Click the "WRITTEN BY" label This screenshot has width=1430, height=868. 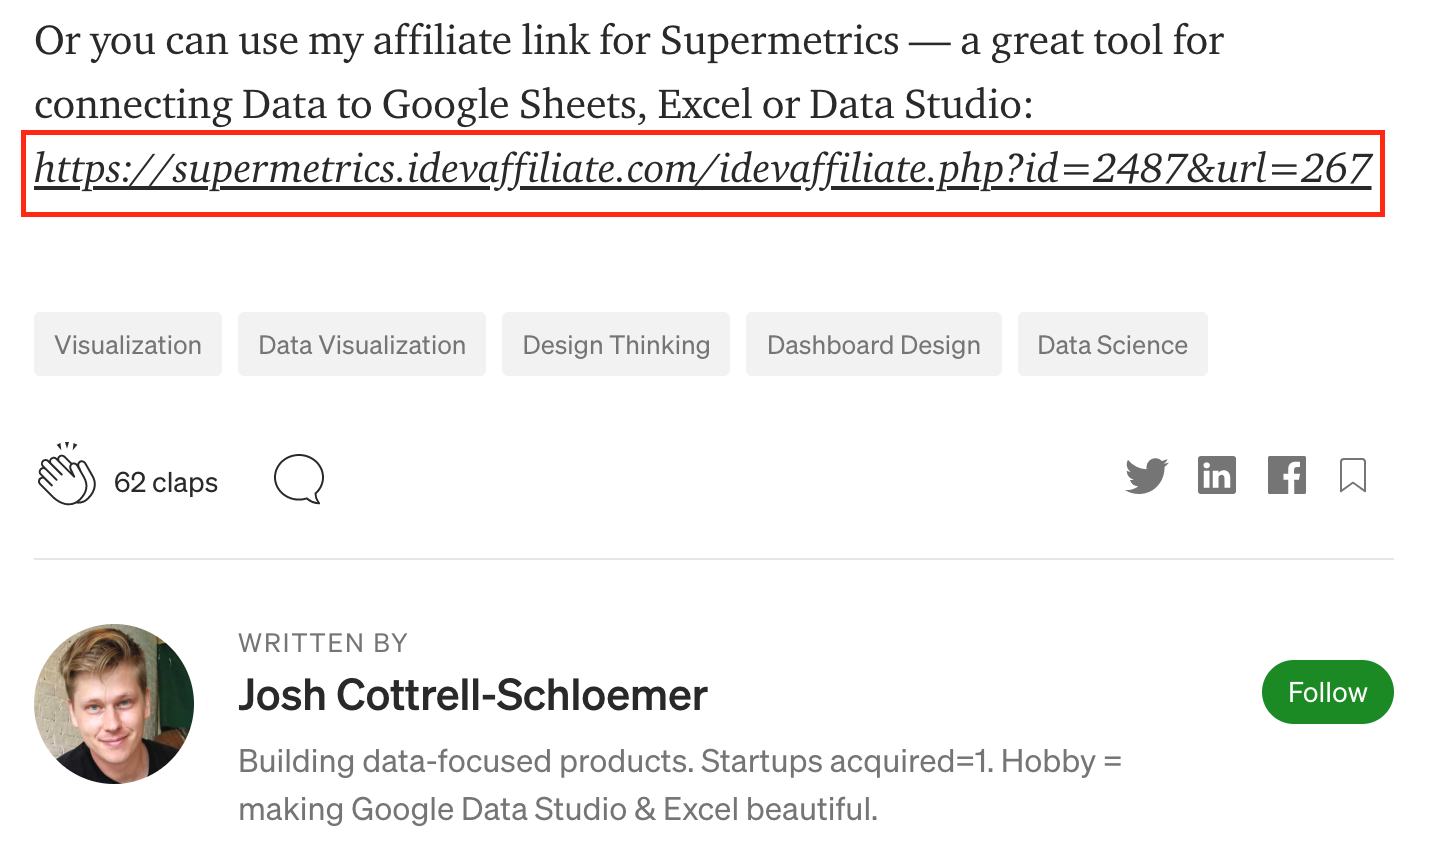tap(323, 643)
